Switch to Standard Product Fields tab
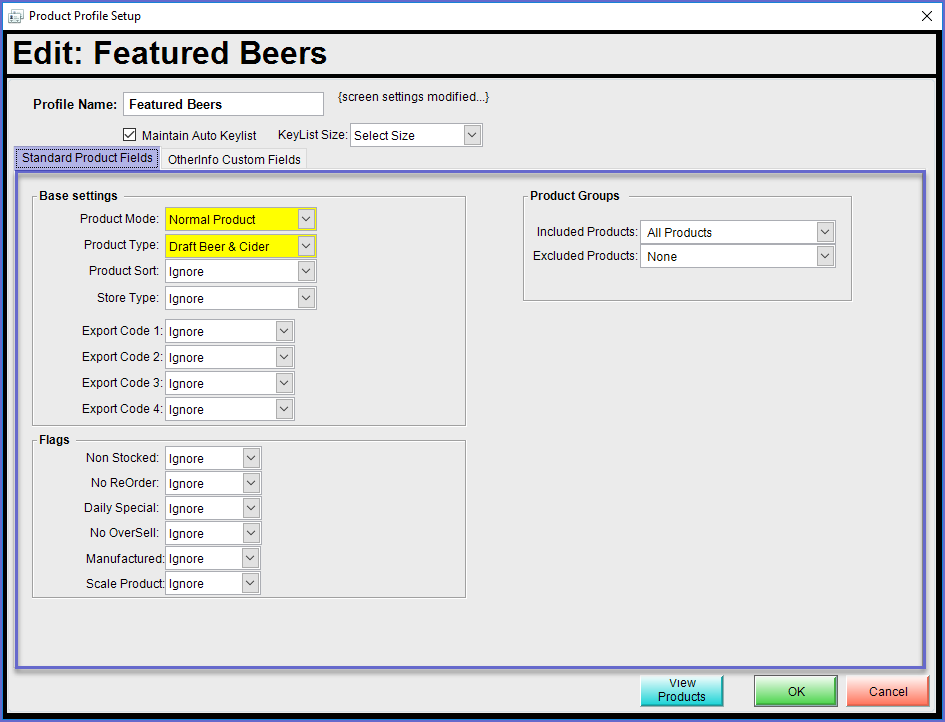Viewport: 945px width, 722px height. (87, 158)
